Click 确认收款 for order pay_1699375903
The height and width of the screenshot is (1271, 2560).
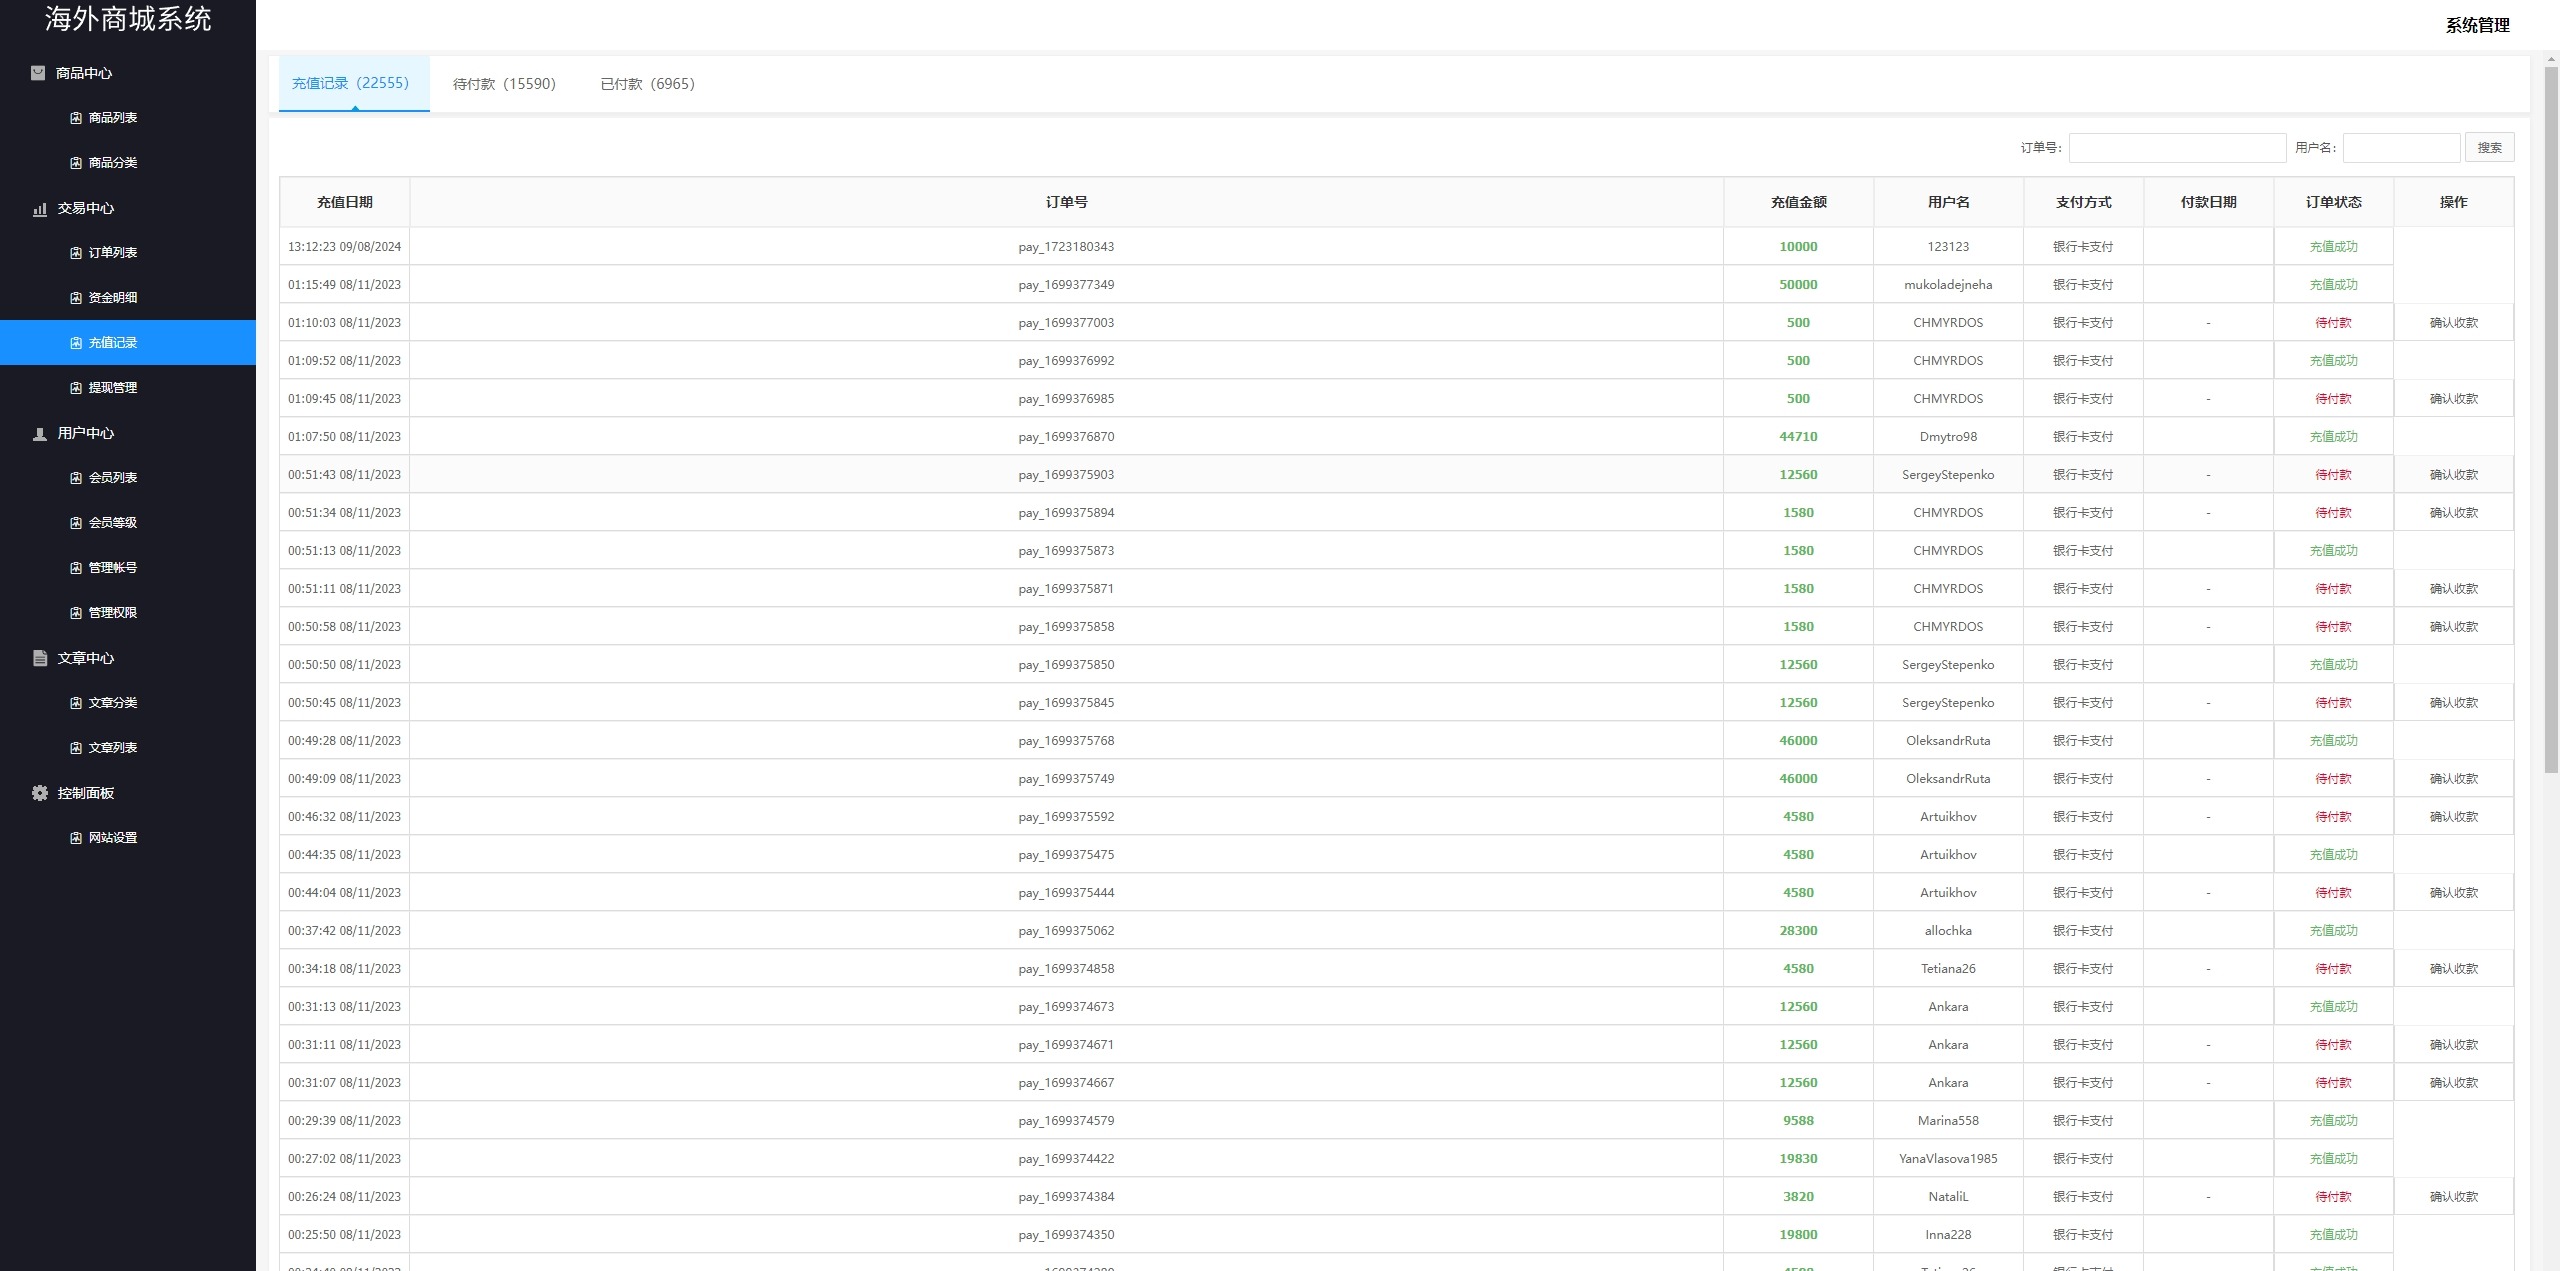(2454, 475)
